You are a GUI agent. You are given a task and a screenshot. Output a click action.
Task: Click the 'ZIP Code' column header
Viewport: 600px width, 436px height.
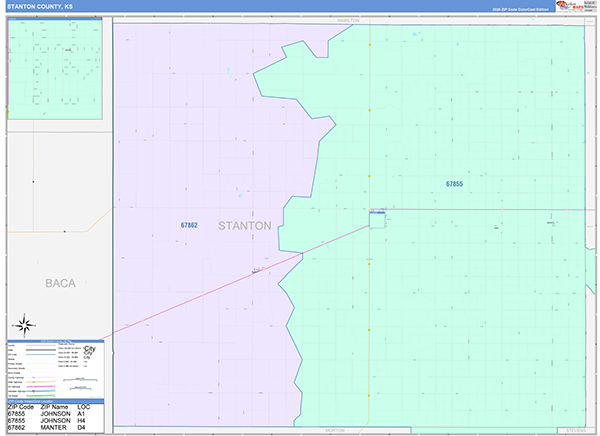(21, 407)
